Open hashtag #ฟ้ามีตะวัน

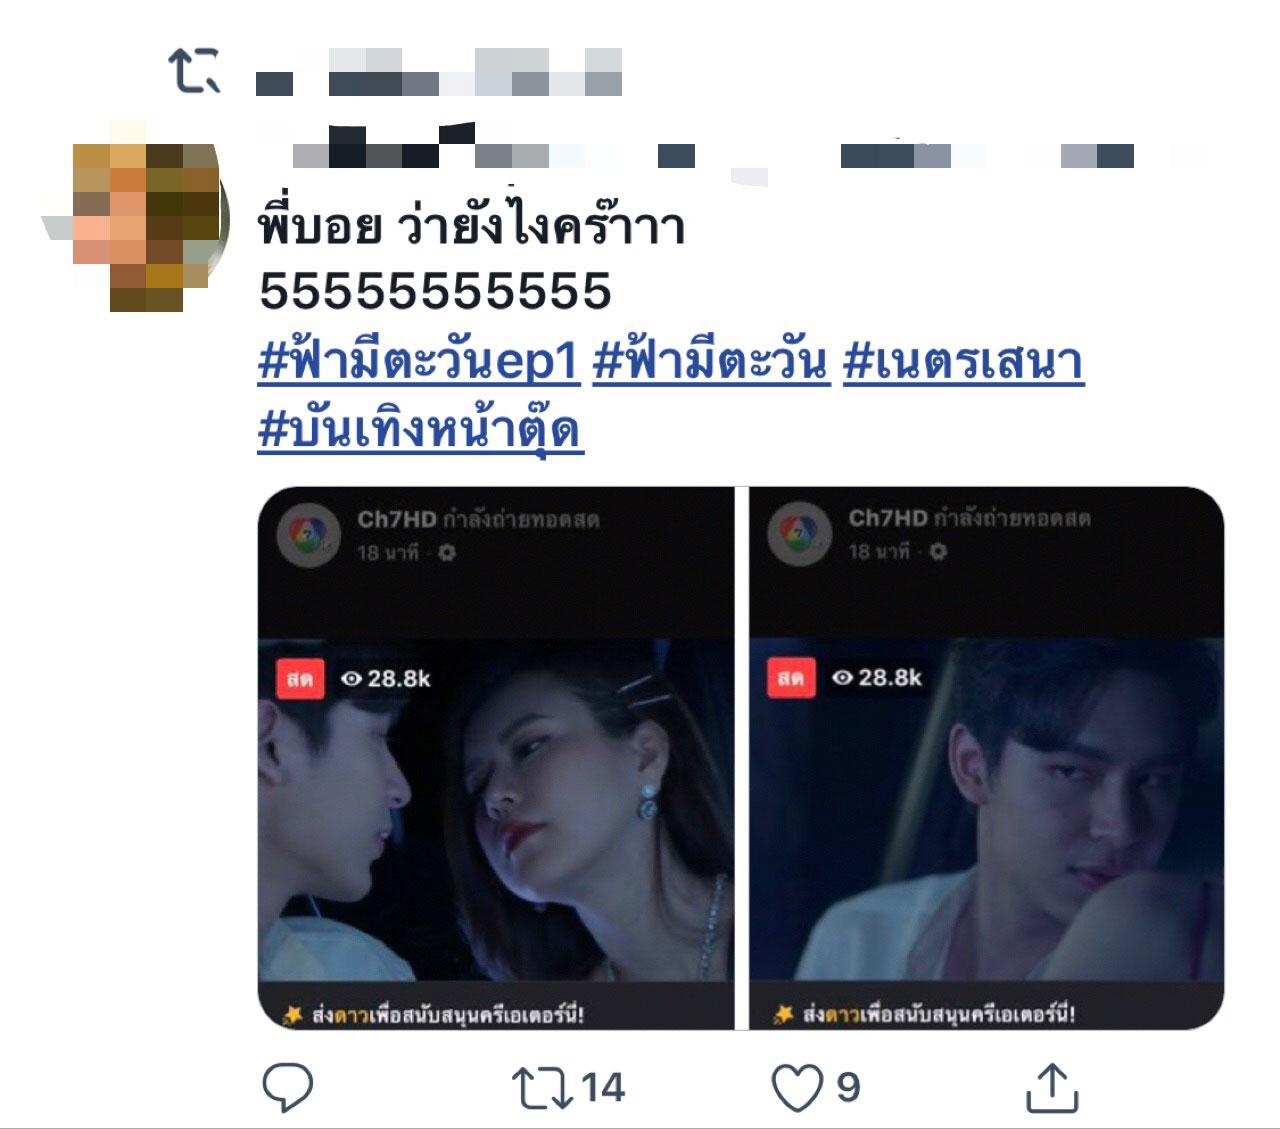(711, 362)
